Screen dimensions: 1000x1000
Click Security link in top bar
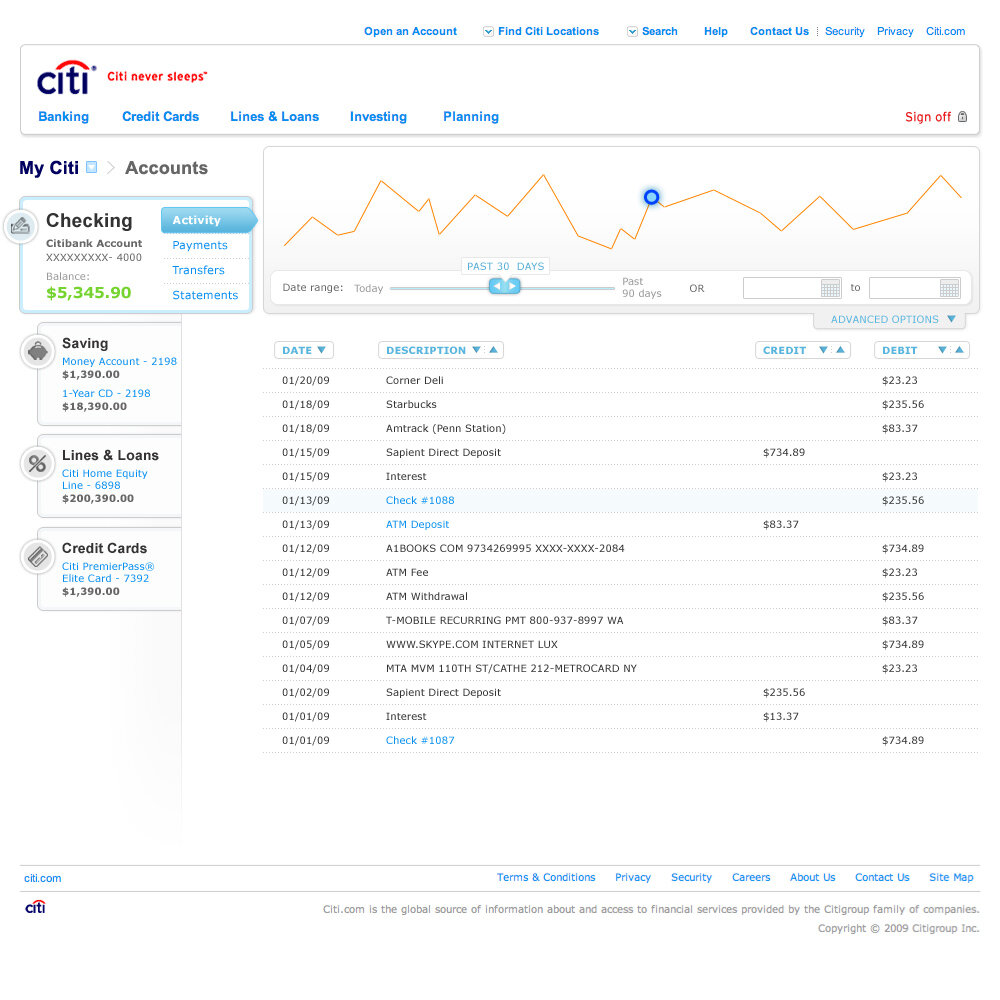844,31
